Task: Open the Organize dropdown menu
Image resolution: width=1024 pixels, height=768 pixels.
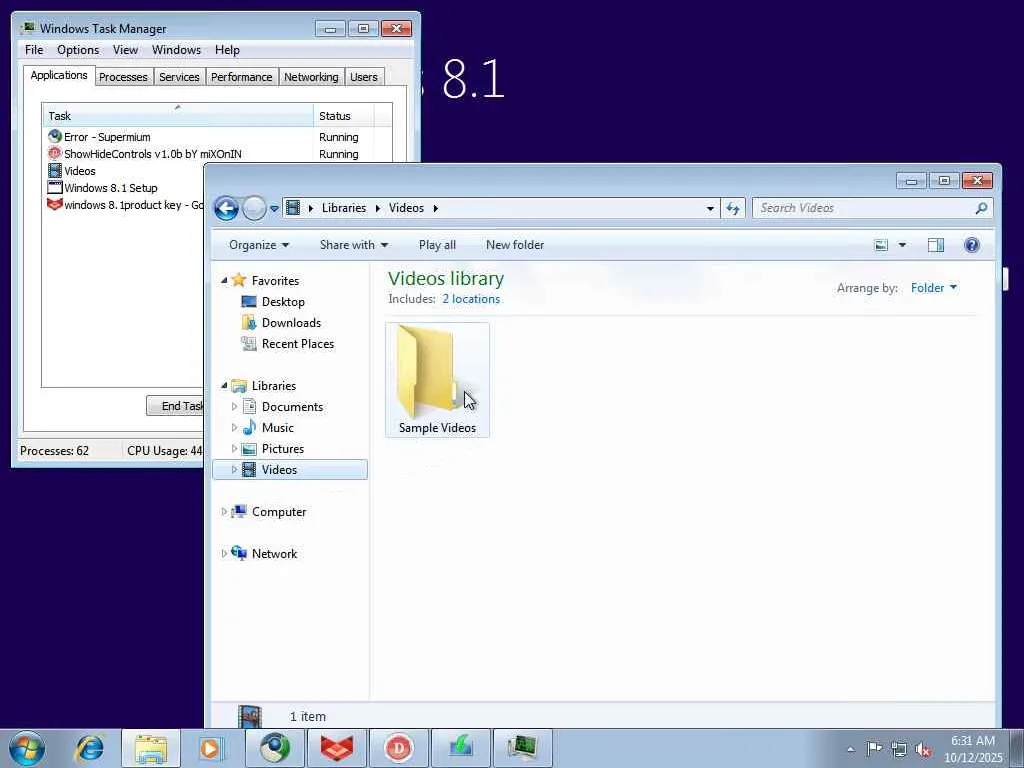Action: [259, 245]
